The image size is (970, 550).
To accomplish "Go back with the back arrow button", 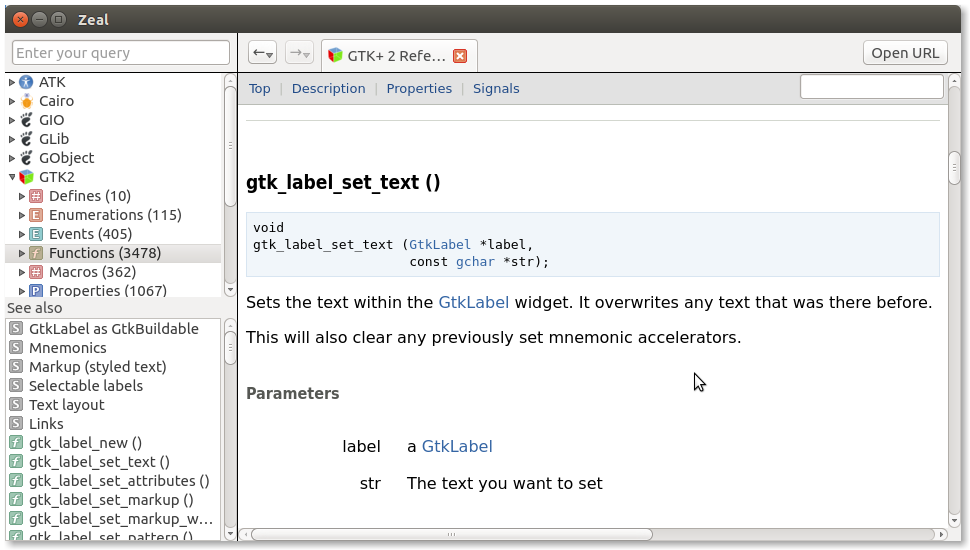I will (262, 53).
